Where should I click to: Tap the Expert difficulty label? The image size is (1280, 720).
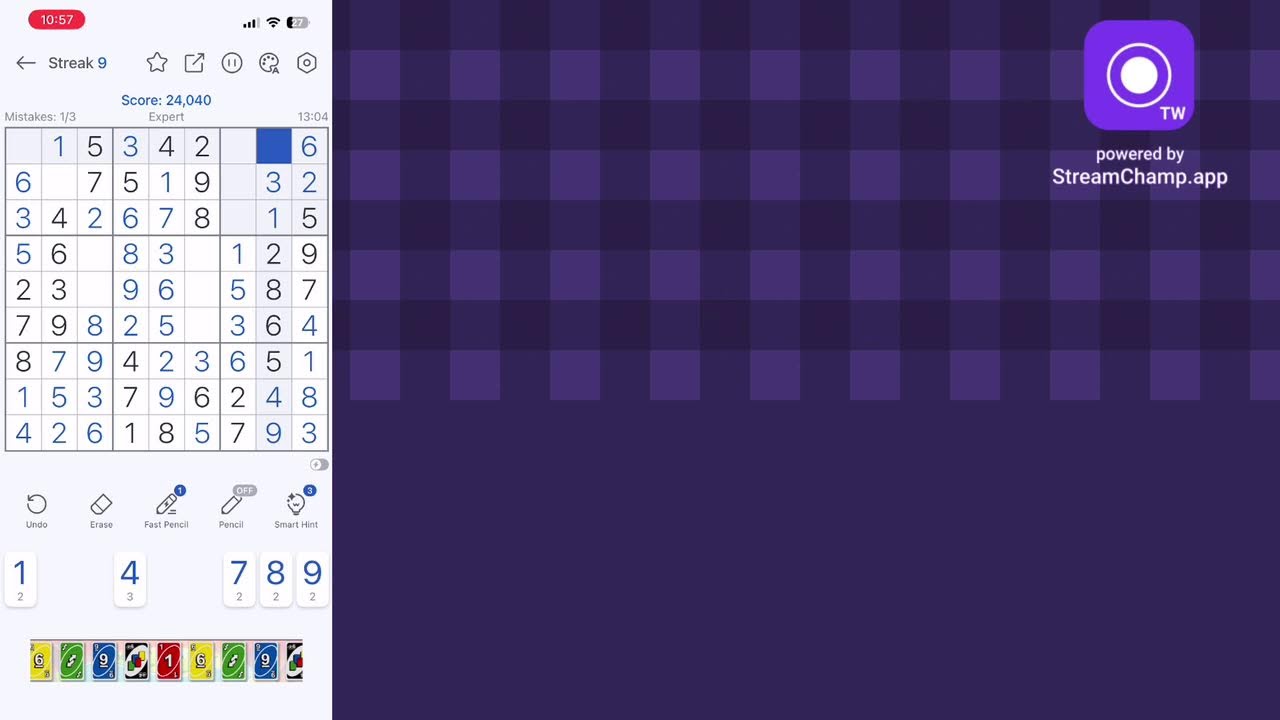tap(166, 117)
